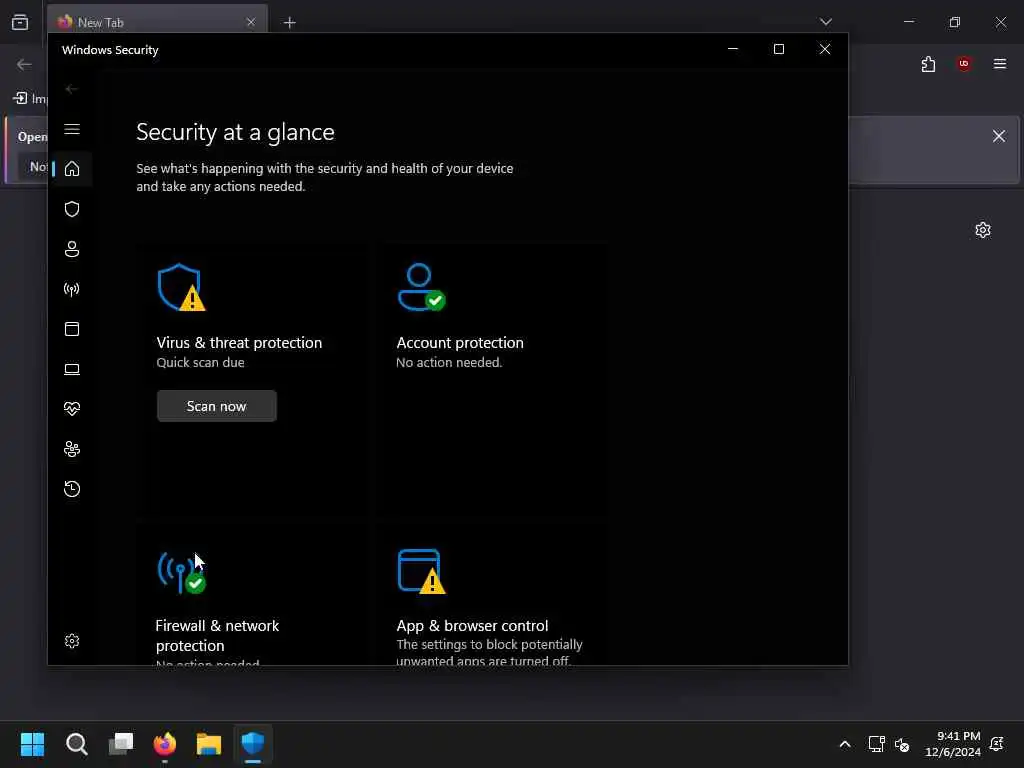The width and height of the screenshot is (1024, 768).
Task: Open Firewall & network antenna icon in the sidebar
Action: point(72,289)
